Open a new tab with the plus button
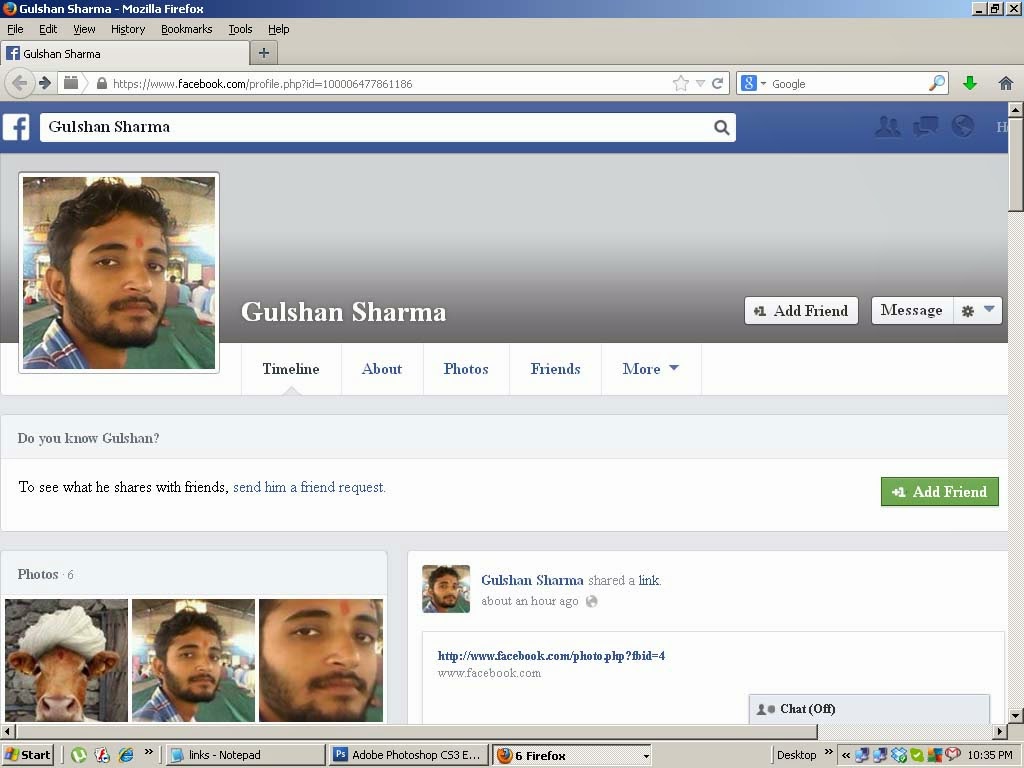The image size is (1024, 768). pyautogui.click(x=264, y=53)
